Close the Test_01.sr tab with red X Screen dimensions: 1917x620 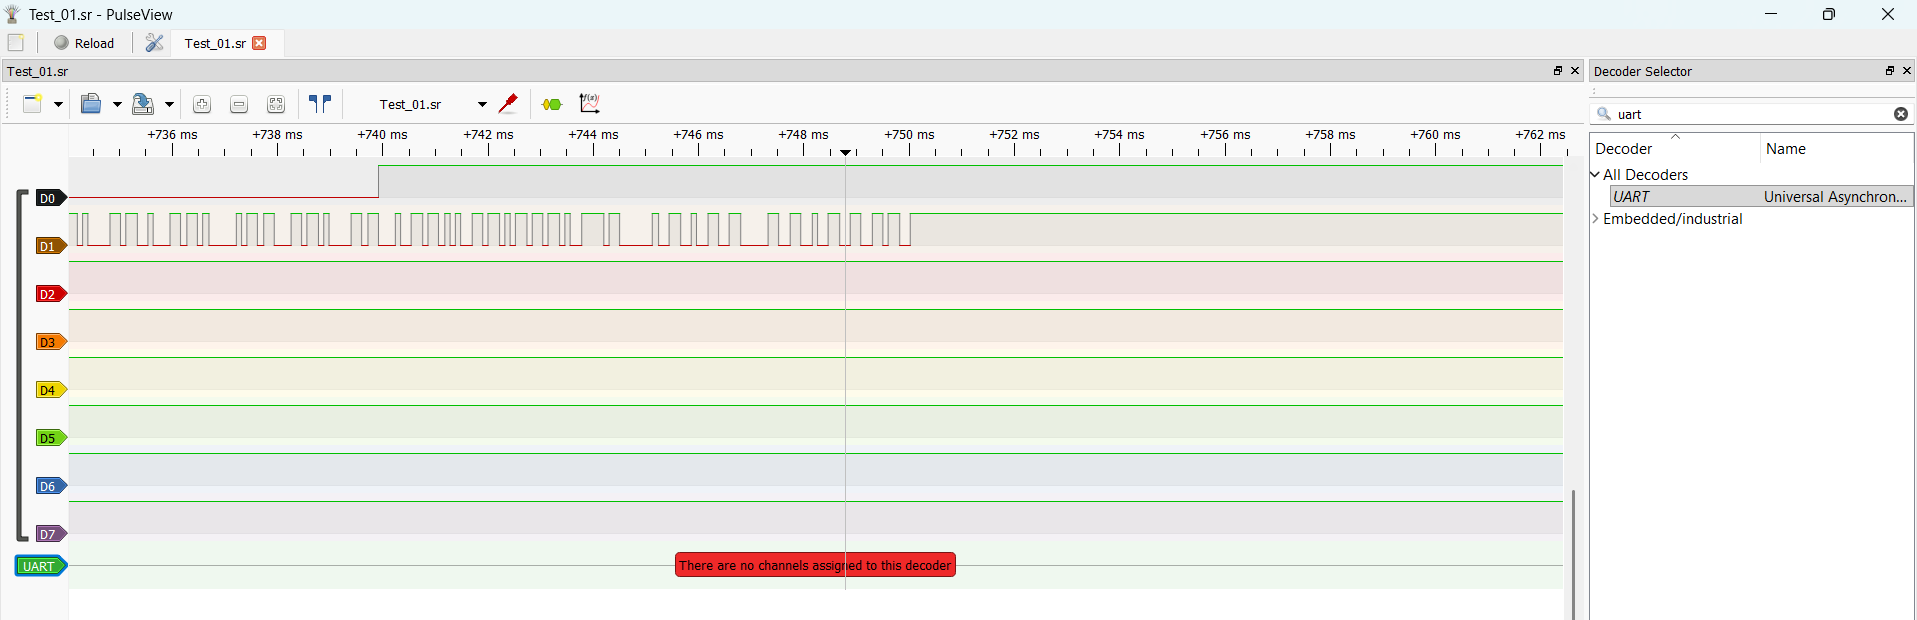(259, 43)
